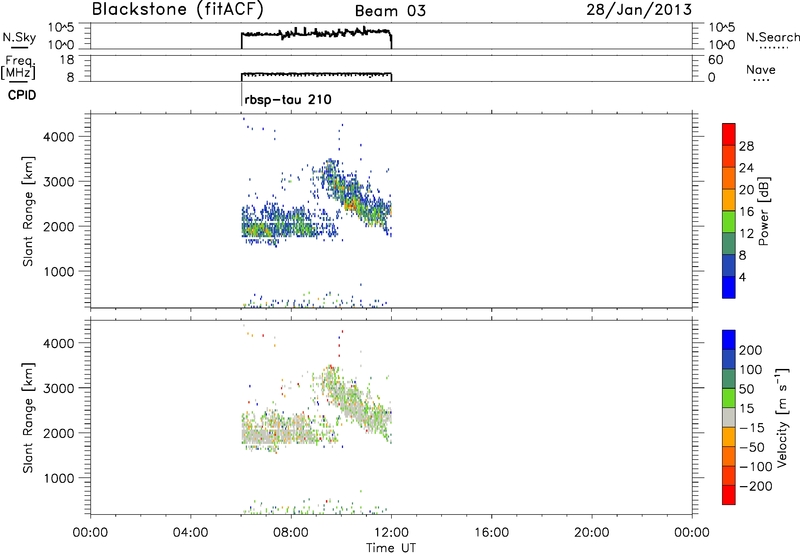Click the 'Power [dB]' colorbar label
Viewport: 800px width, 554px height.
(764, 211)
